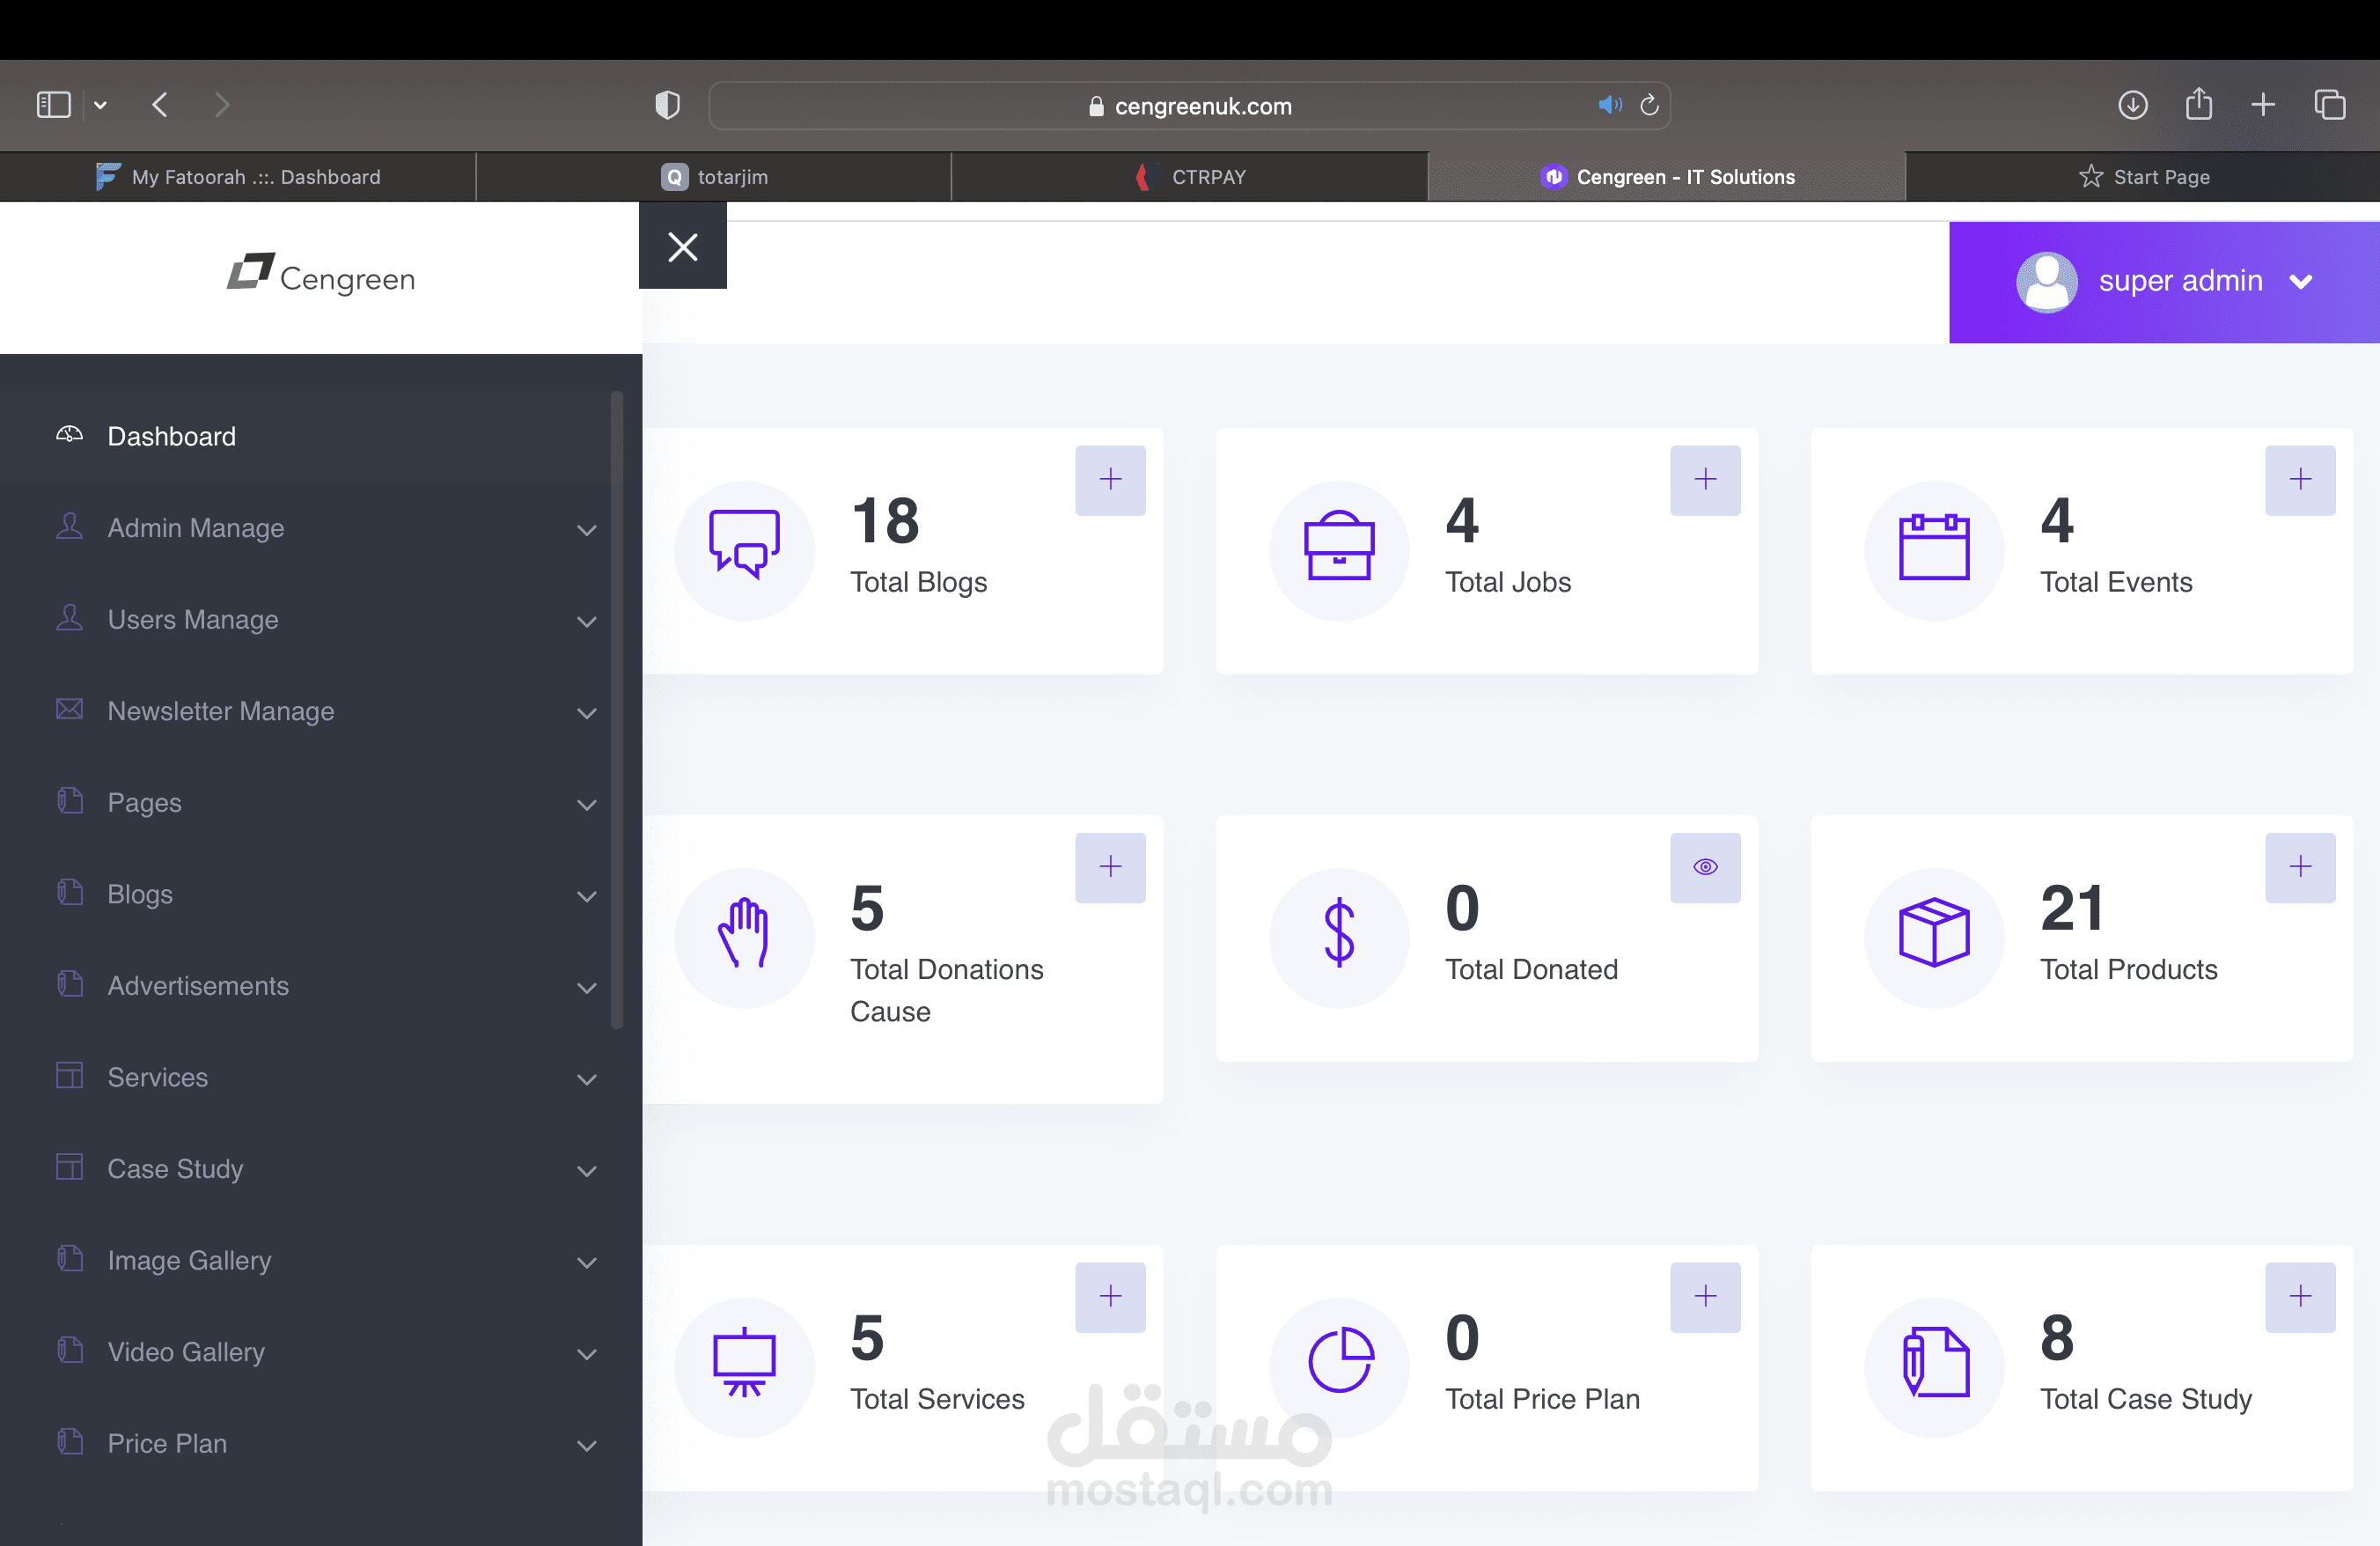Show Safari tab overview icon
Image resolution: width=2380 pixels, height=1546 pixels.
[2329, 104]
